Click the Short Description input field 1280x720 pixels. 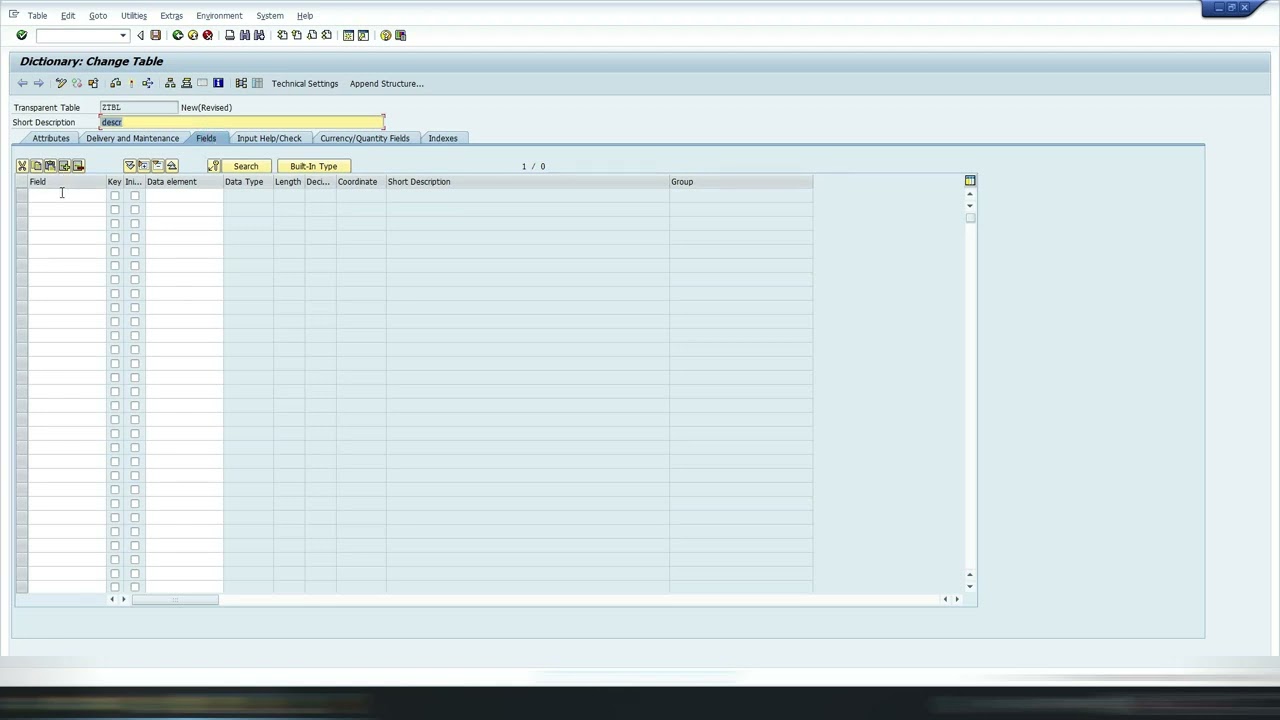point(242,122)
